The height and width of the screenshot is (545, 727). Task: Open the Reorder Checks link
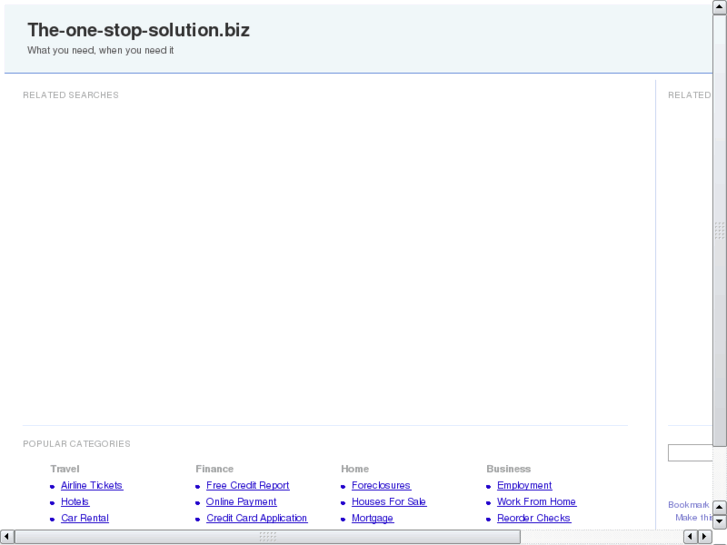[x=534, y=518]
